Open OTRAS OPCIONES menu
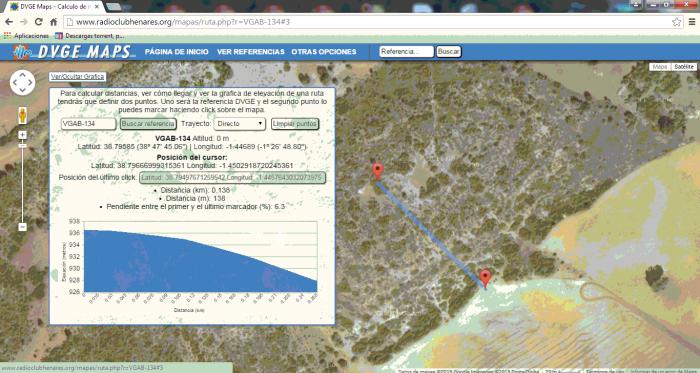 click(x=324, y=52)
